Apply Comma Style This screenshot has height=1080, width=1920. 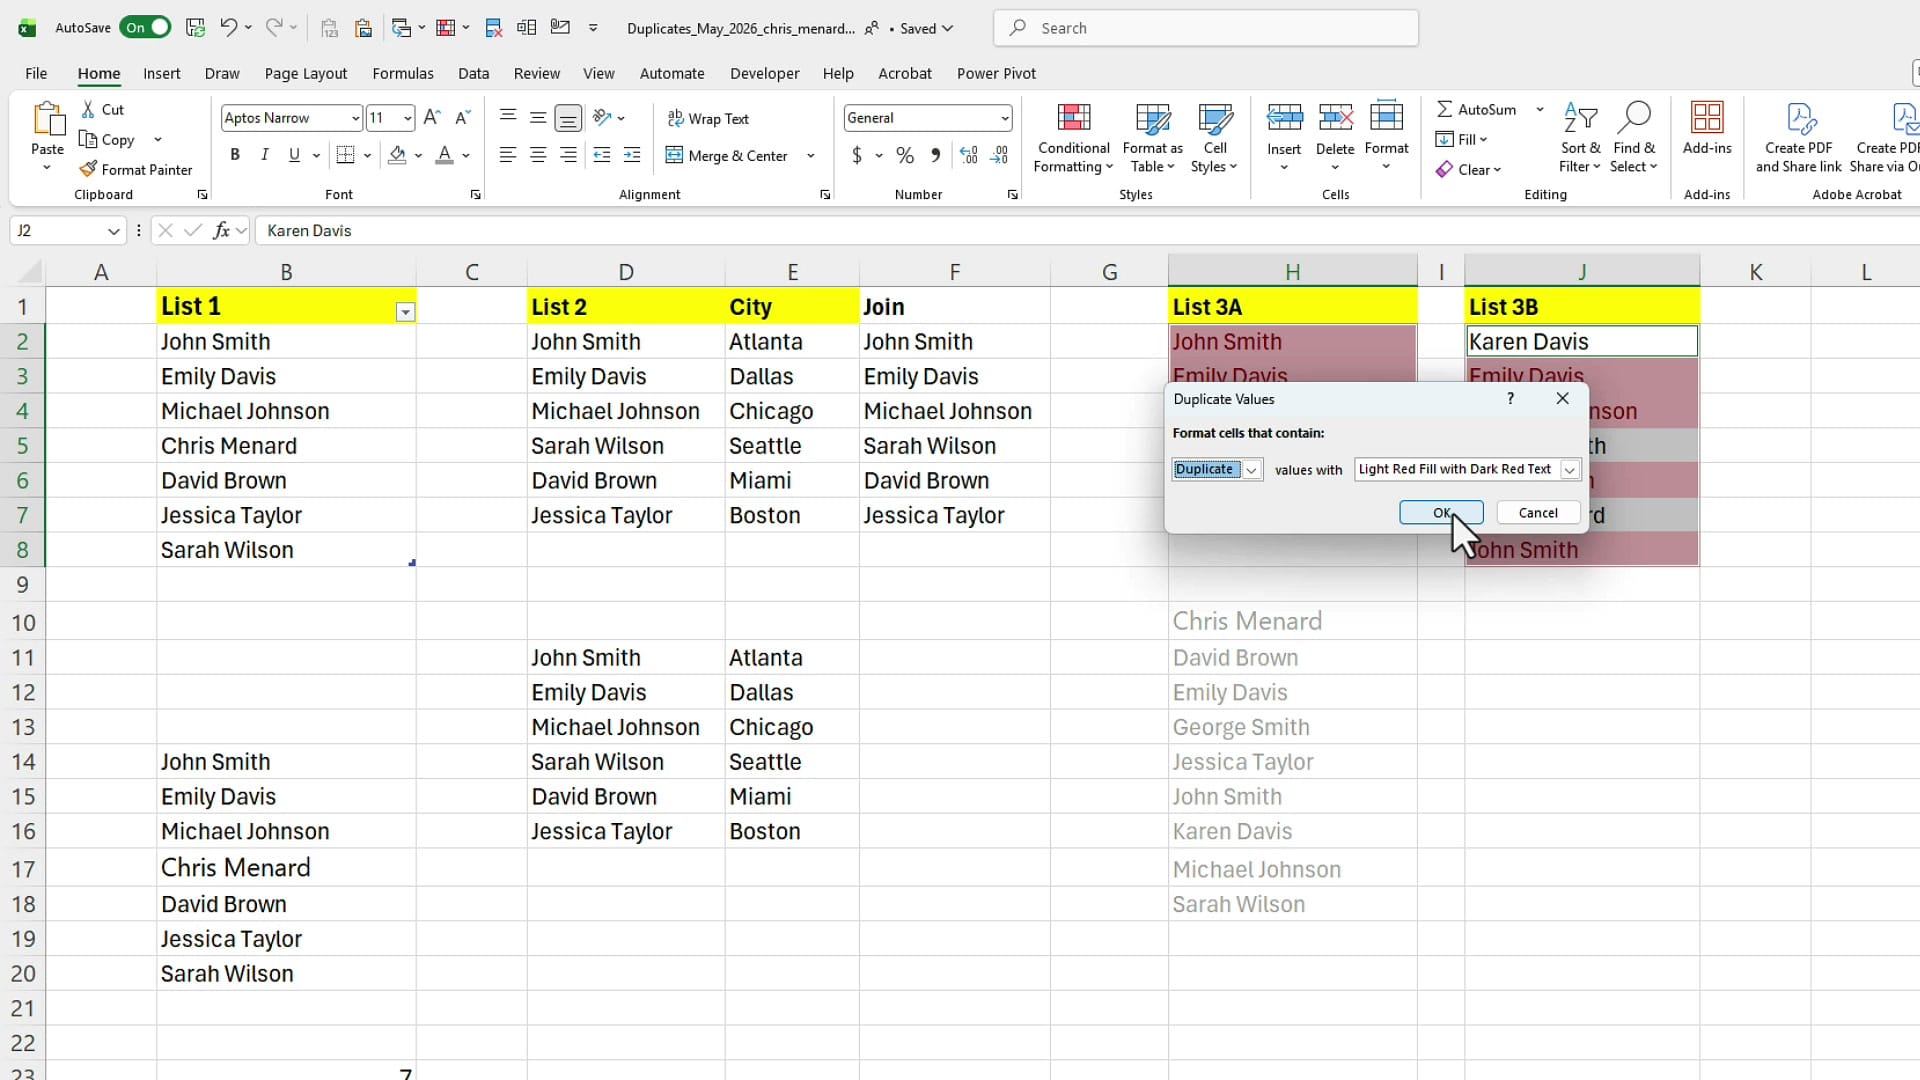click(935, 155)
